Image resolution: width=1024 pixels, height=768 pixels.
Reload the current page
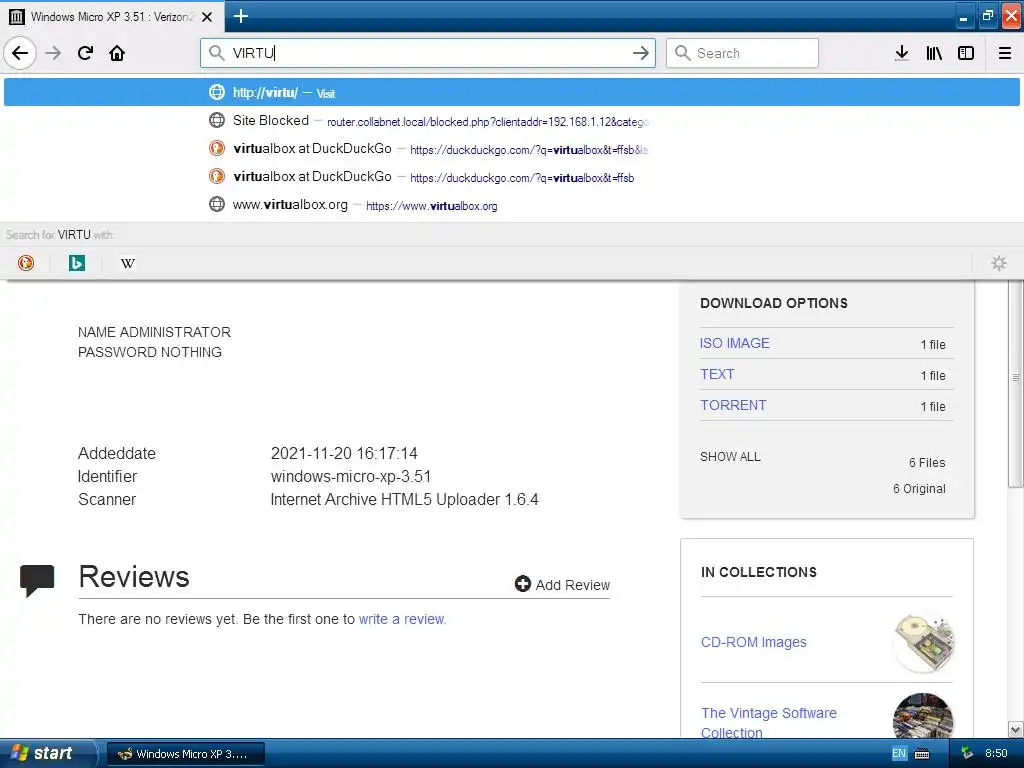coord(85,53)
